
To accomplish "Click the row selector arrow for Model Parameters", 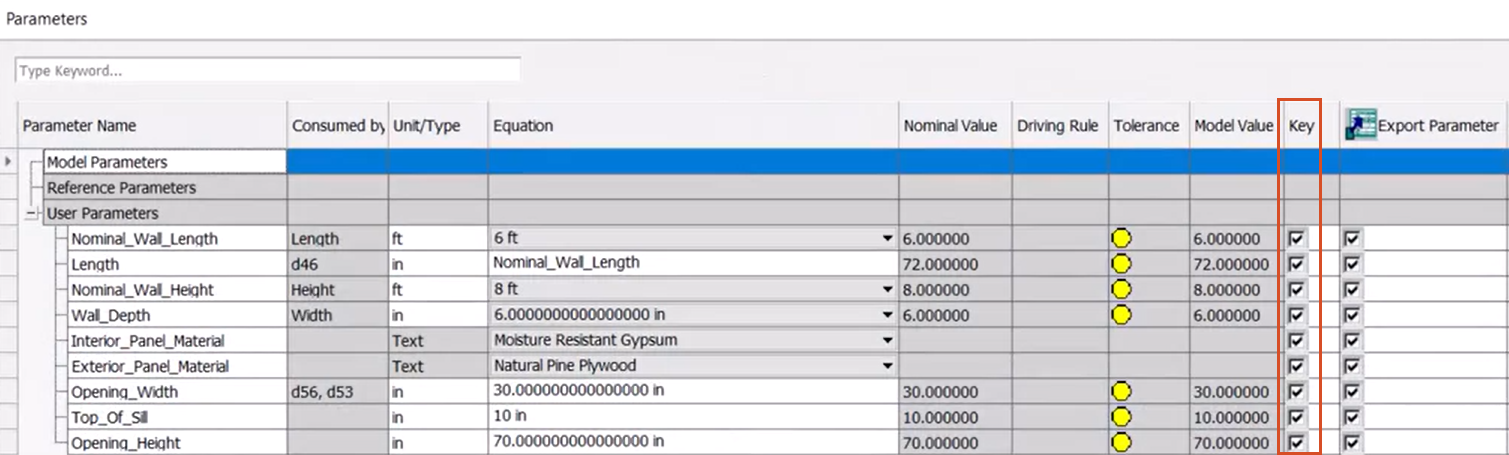I will point(8,161).
